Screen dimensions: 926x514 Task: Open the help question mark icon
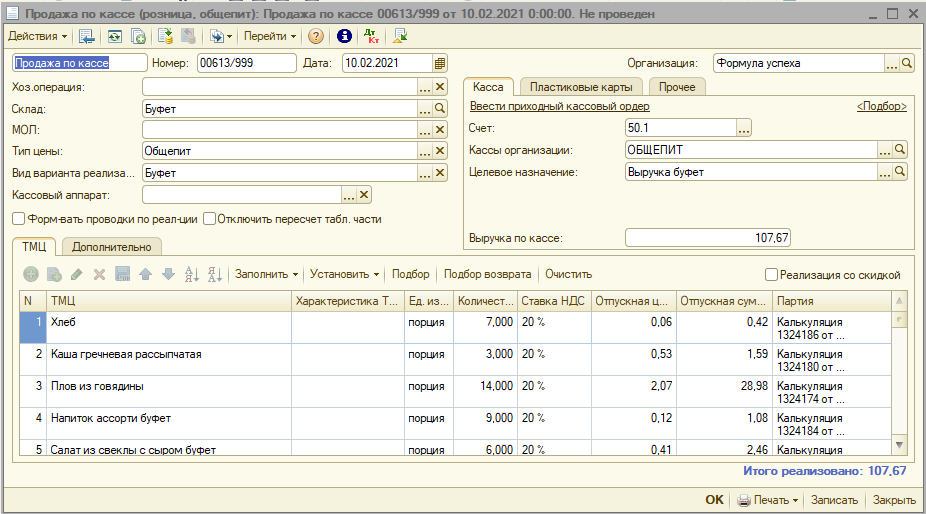(316, 36)
